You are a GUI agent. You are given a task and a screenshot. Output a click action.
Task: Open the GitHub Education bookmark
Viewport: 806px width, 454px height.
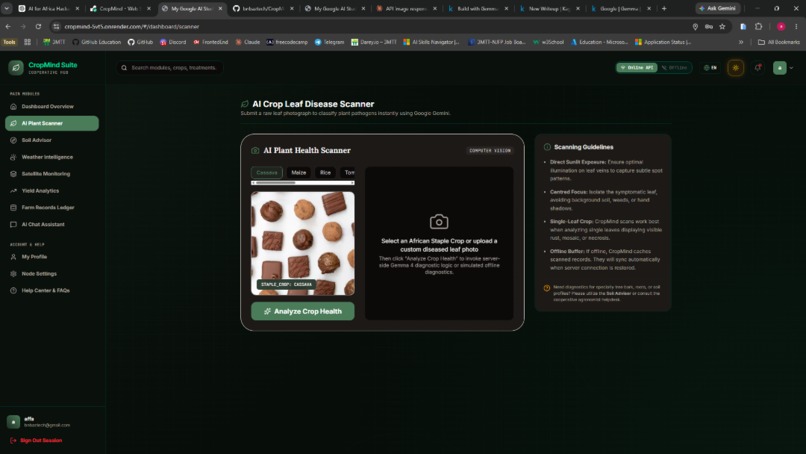97,42
